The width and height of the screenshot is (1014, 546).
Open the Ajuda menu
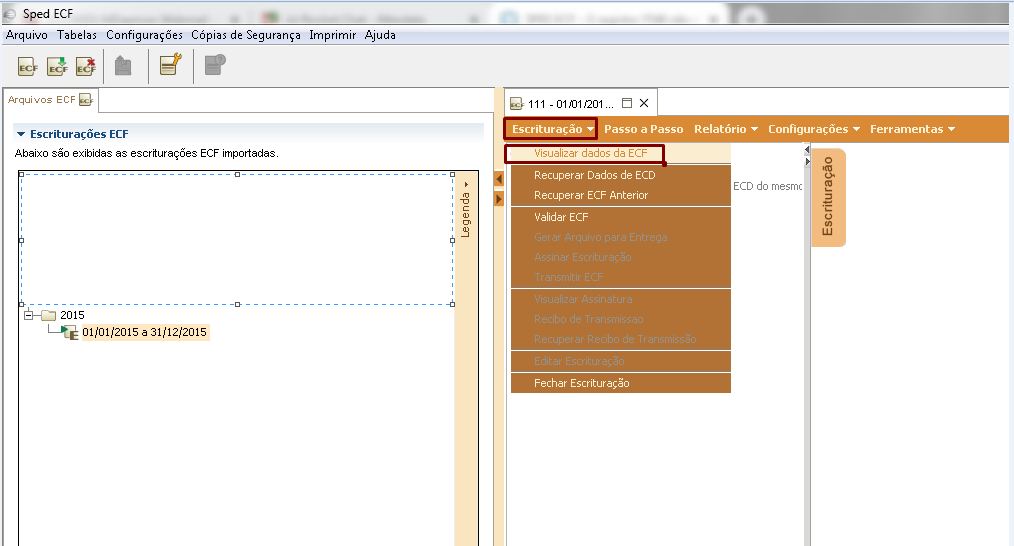pyautogui.click(x=380, y=35)
